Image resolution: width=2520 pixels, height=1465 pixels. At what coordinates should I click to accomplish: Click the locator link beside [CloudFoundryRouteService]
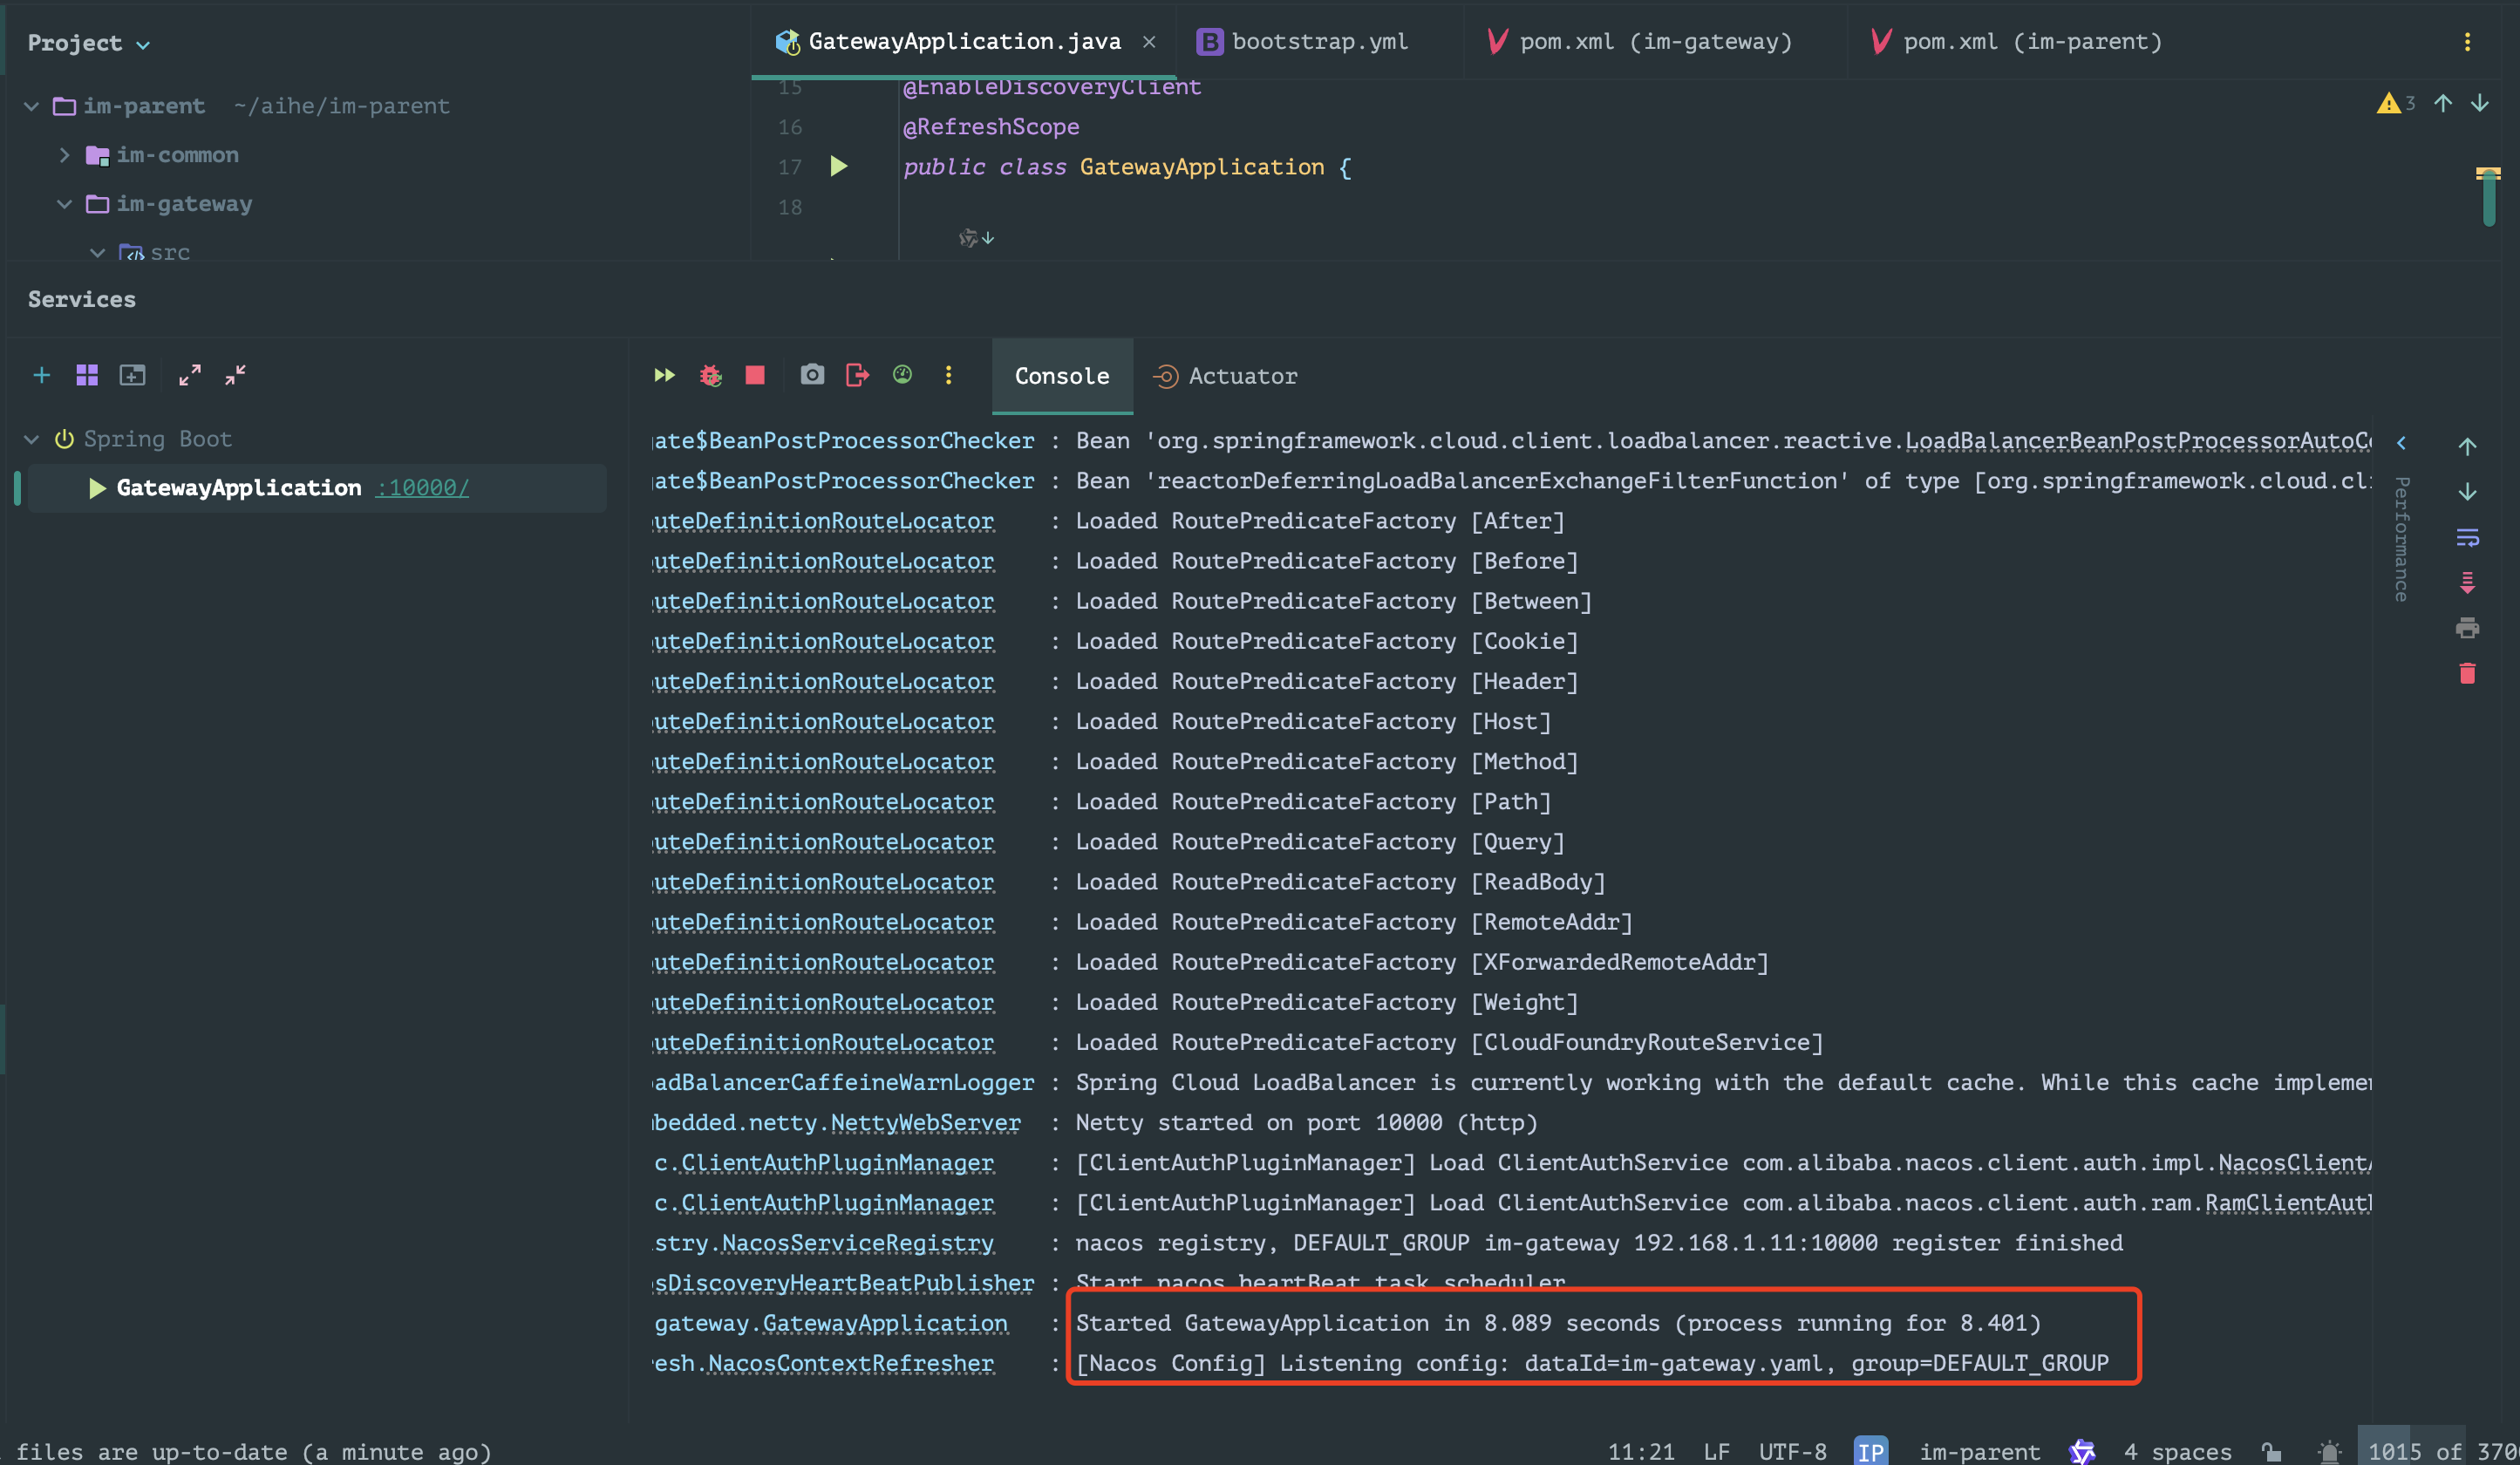tap(823, 1042)
